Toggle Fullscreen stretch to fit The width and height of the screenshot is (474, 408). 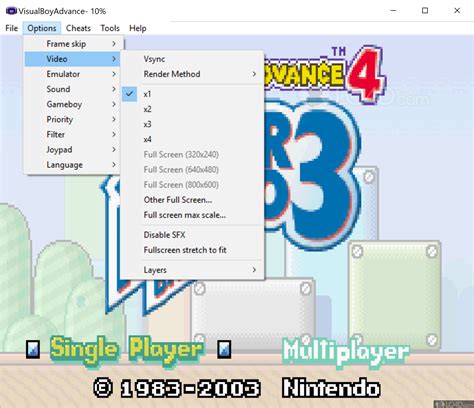(192, 250)
